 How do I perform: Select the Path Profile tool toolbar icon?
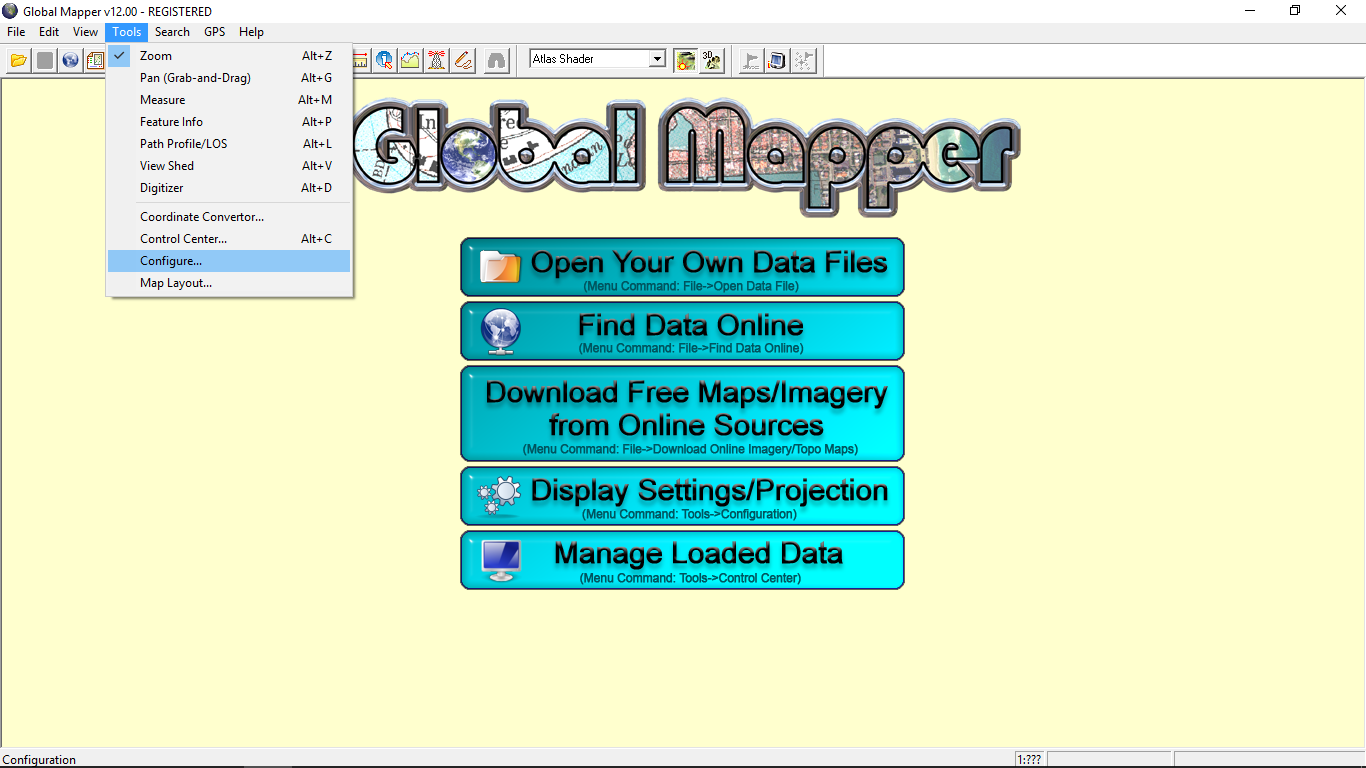(x=411, y=60)
